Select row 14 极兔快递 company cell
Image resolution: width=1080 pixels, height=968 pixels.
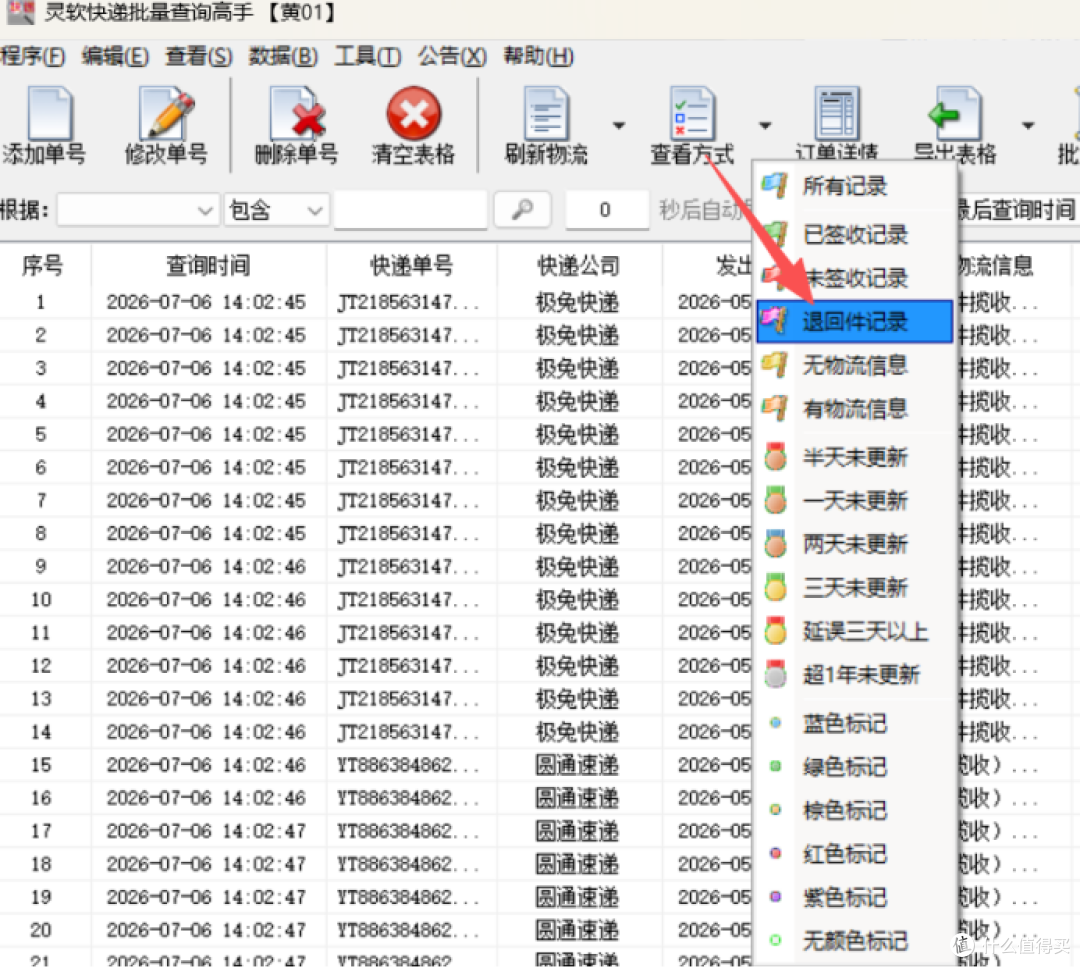577,732
